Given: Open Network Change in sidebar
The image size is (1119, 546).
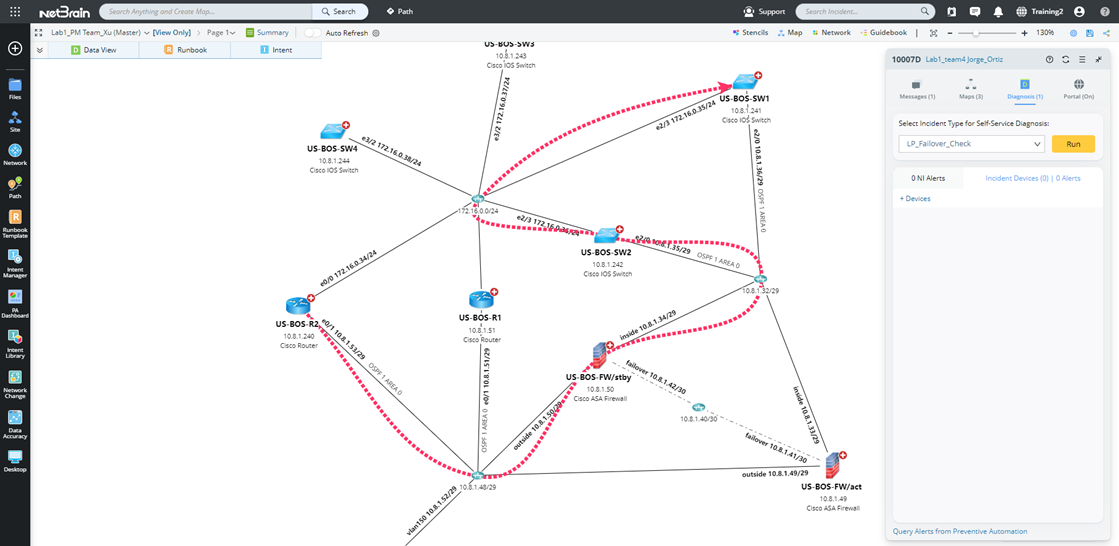Looking at the screenshot, I should point(15,384).
